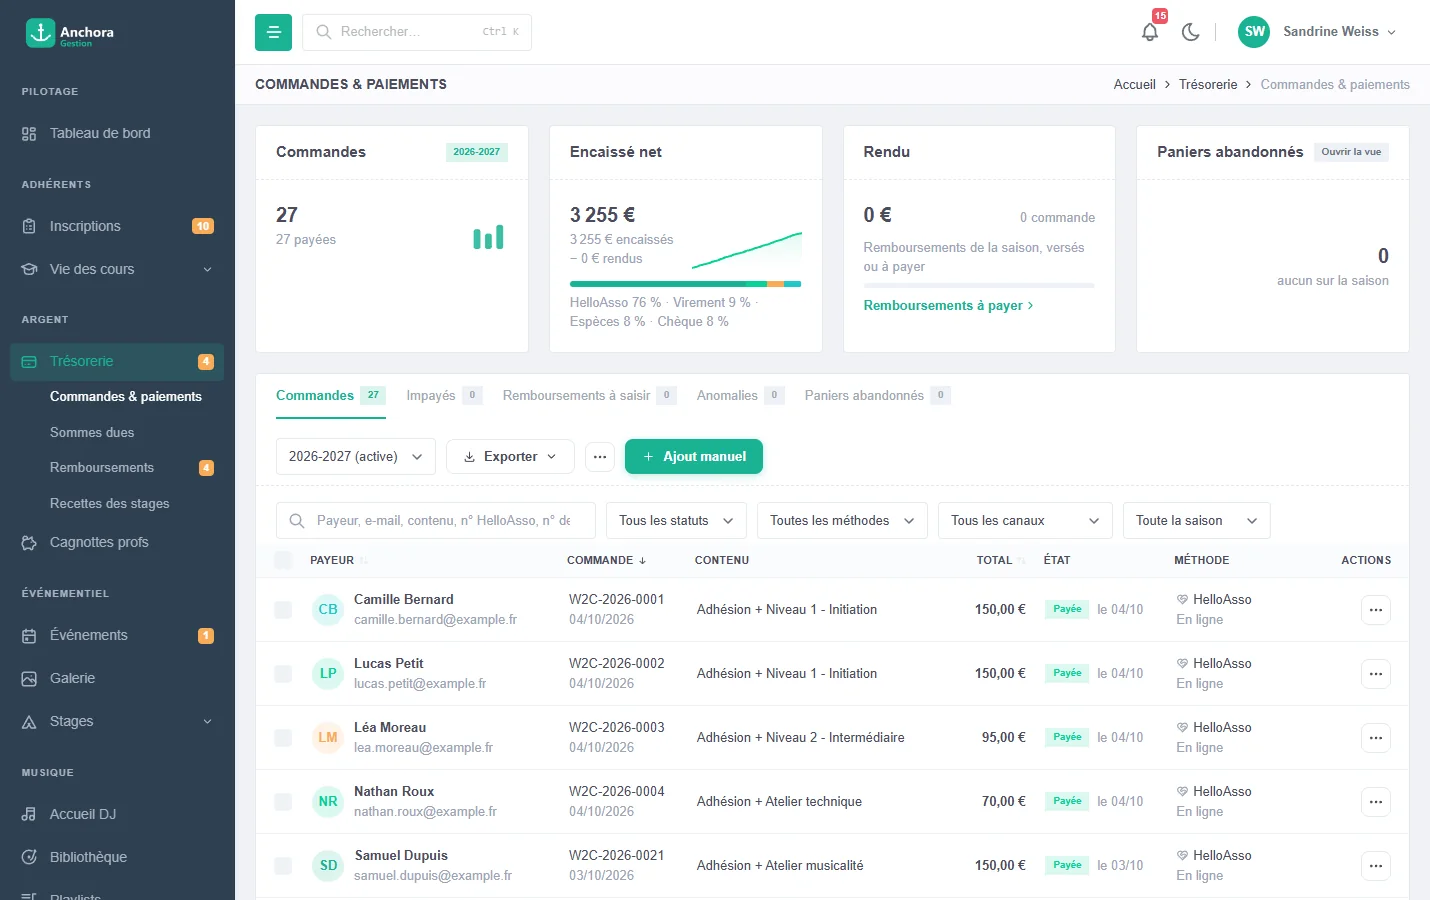Open the Exporter dropdown
1430x900 pixels.
click(510, 456)
